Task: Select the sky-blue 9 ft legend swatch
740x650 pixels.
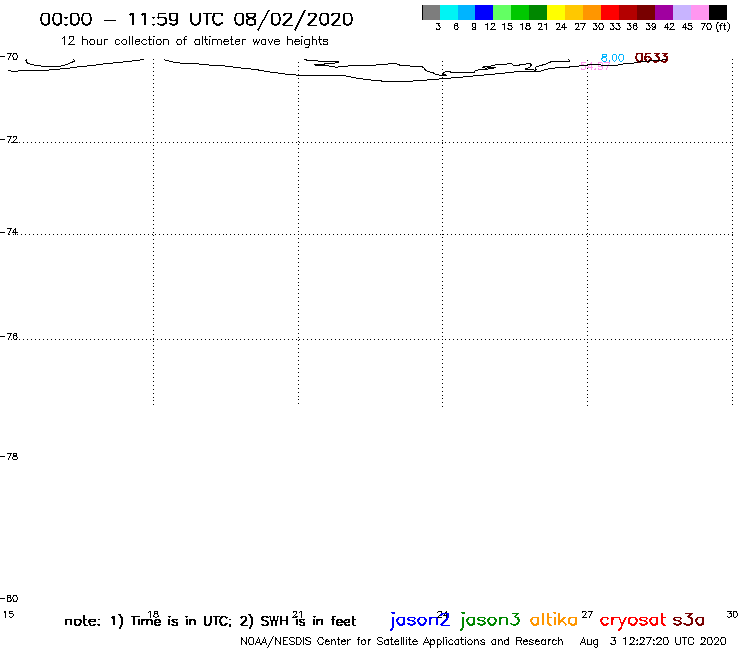Action: point(467,12)
